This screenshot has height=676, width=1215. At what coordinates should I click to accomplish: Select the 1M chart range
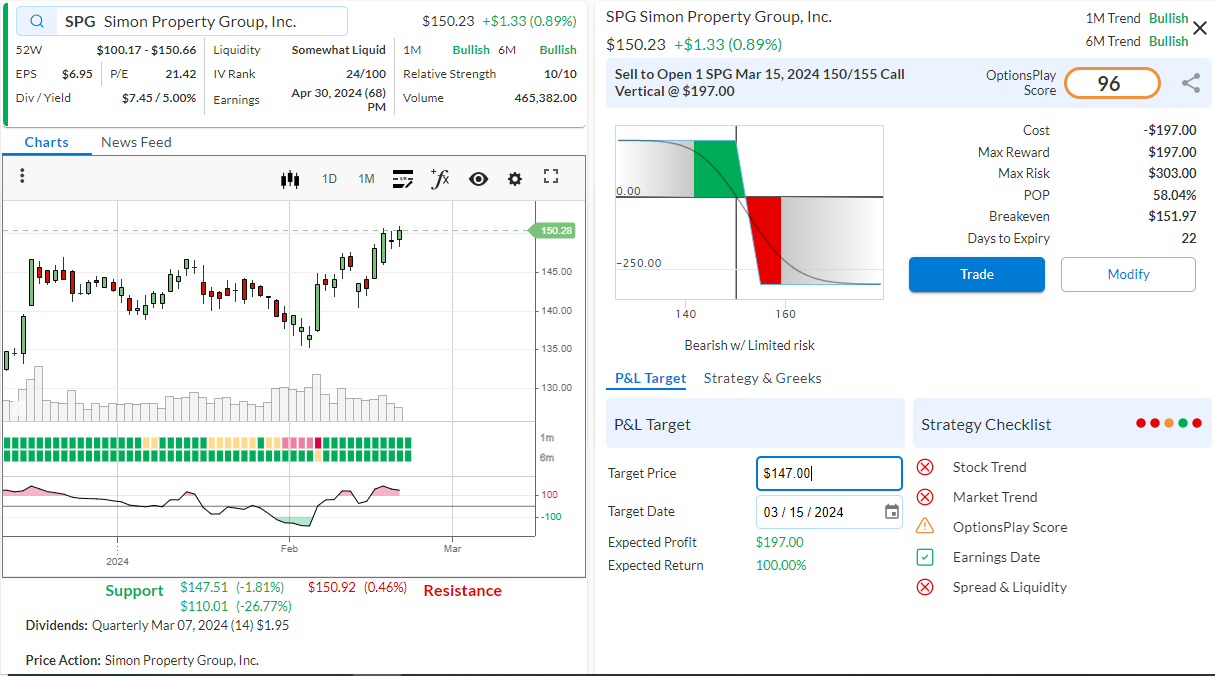point(366,179)
